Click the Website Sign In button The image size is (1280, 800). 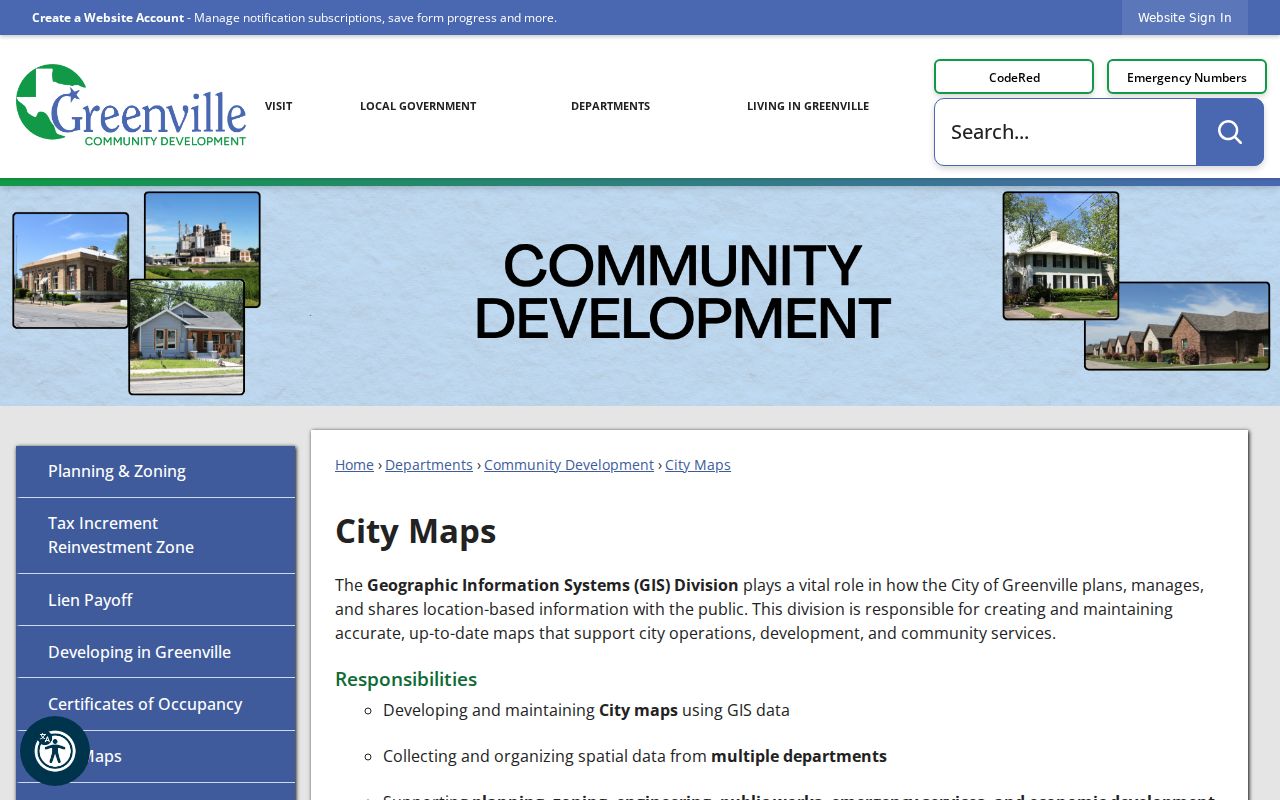coord(1184,17)
